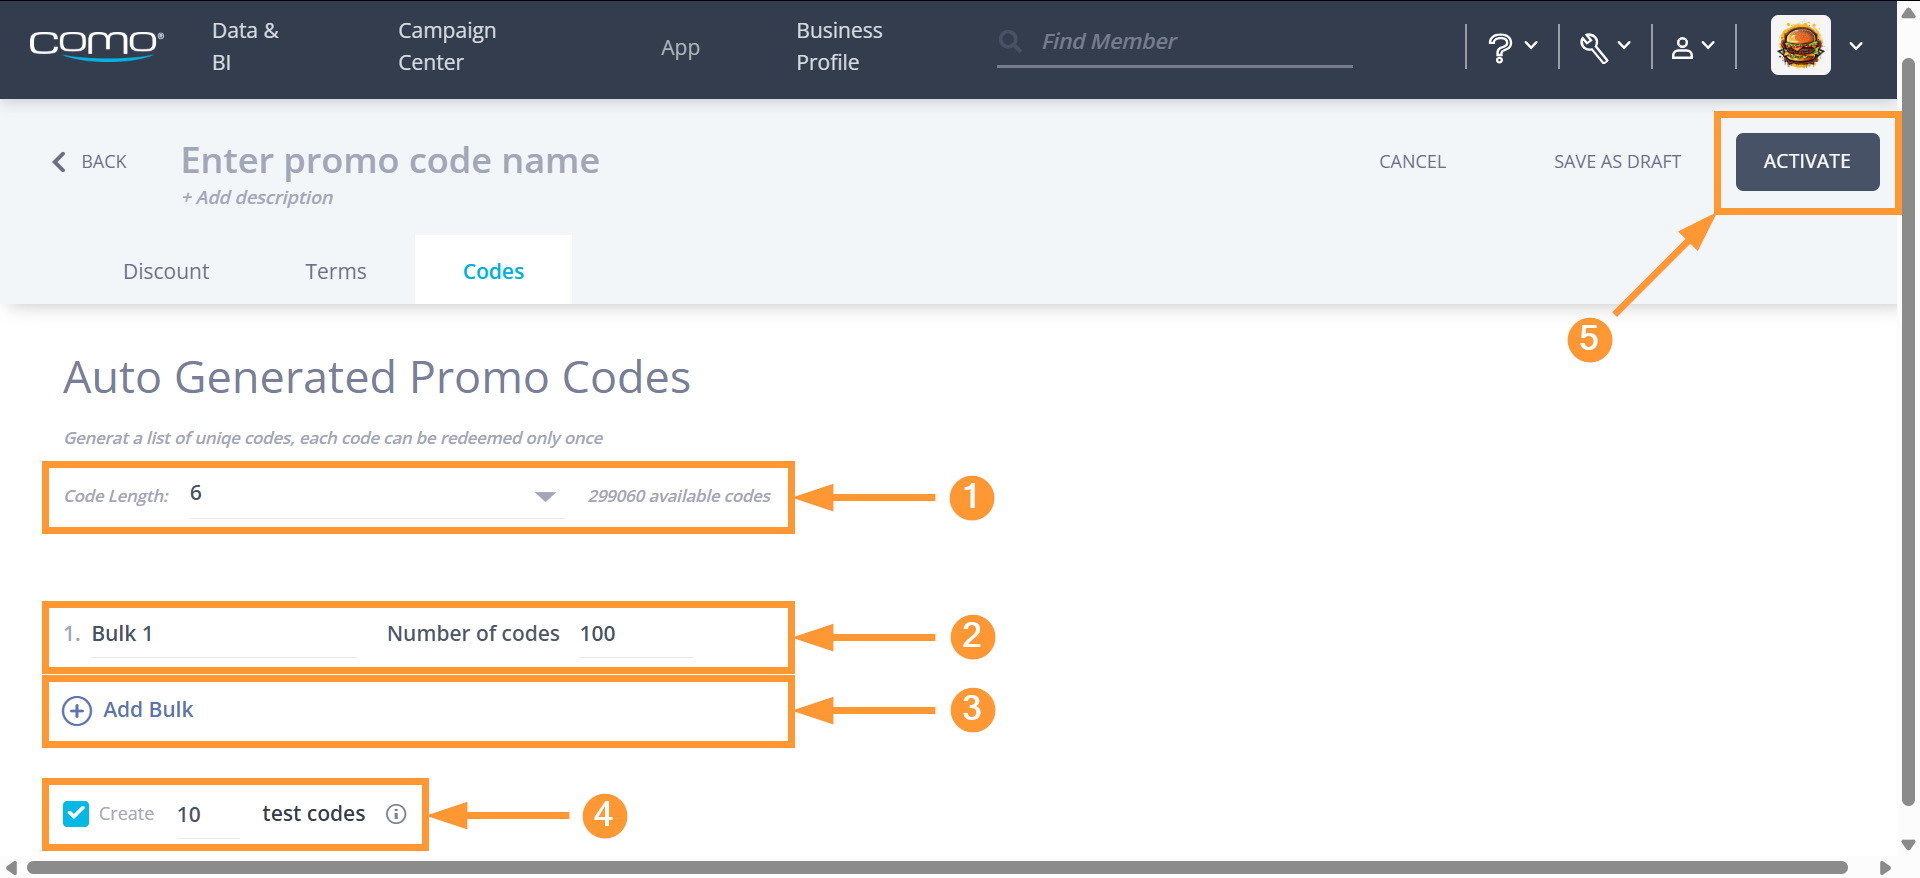Click the Auto Generated Promo Codes heading
This screenshot has height=878, width=1920.
click(377, 378)
